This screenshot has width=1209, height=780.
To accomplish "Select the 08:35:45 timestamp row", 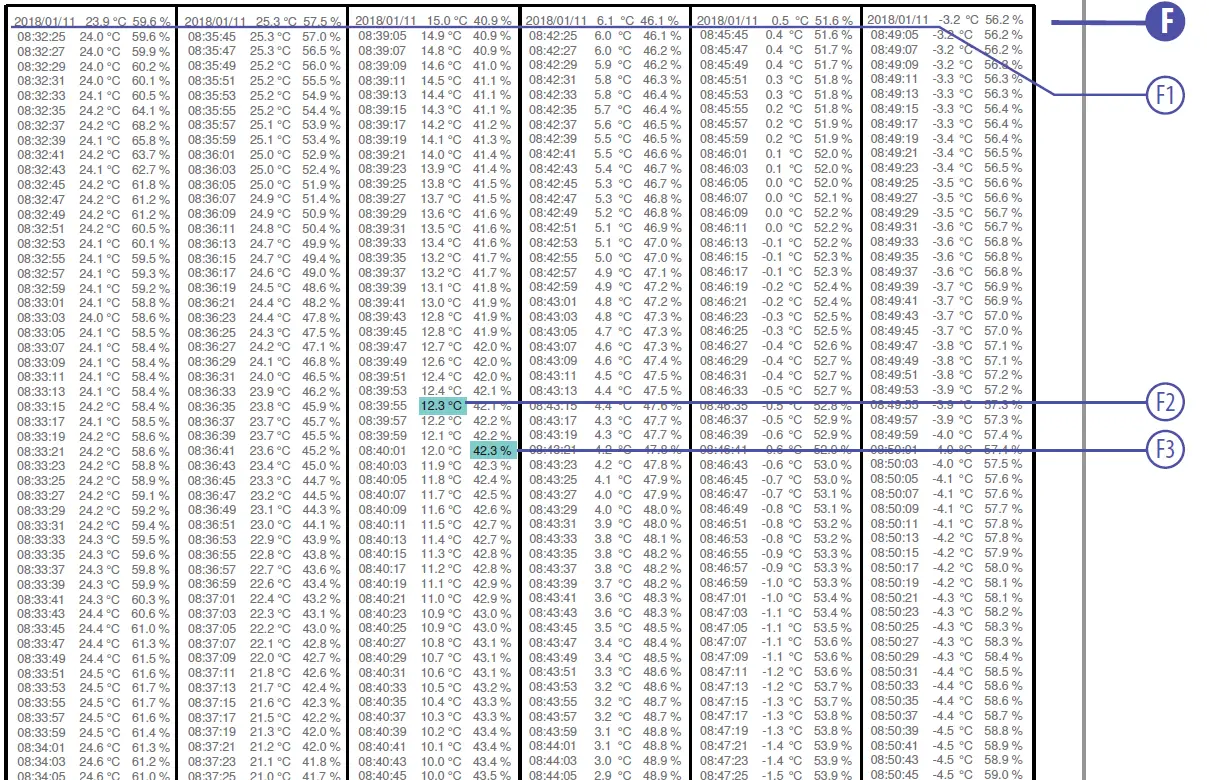I will pos(264,36).
